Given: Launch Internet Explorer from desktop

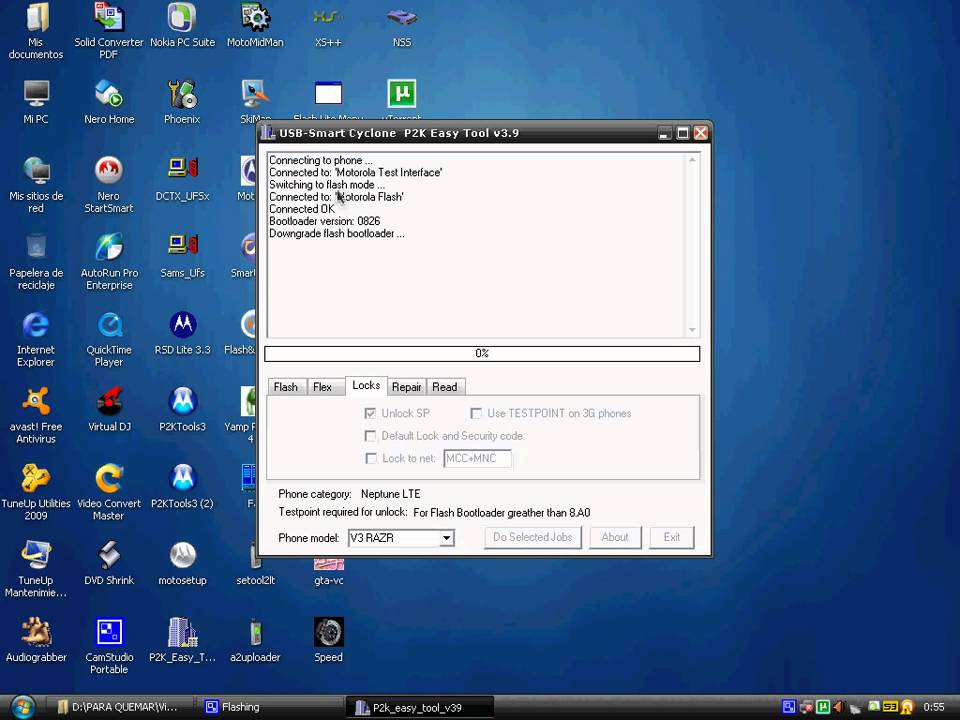Looking at the screenshot, I should click(x=36, y=339).
